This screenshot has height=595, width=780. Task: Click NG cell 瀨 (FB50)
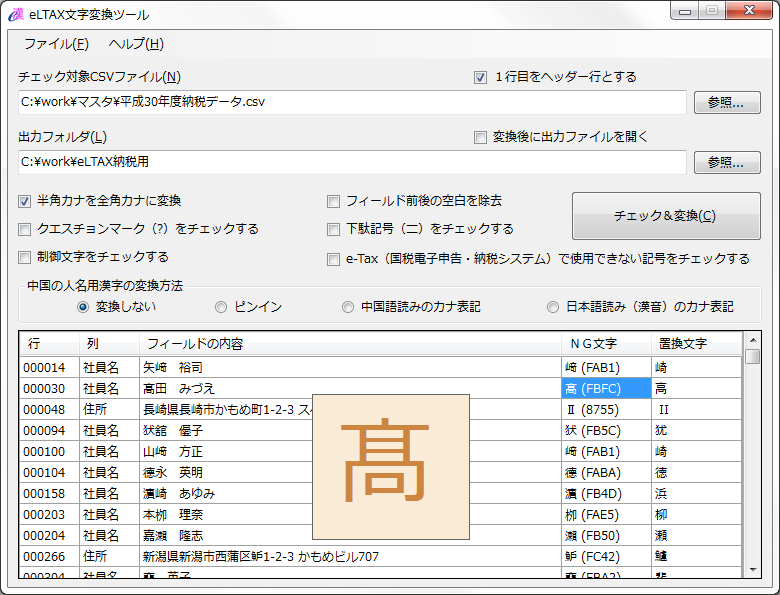(606, 535)
